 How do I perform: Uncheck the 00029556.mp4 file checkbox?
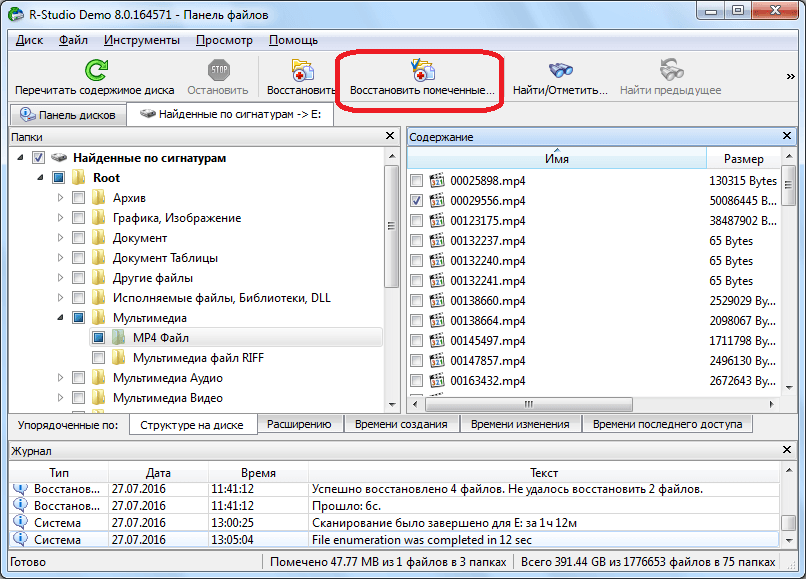pyautogui.click(x=417, y=201)
